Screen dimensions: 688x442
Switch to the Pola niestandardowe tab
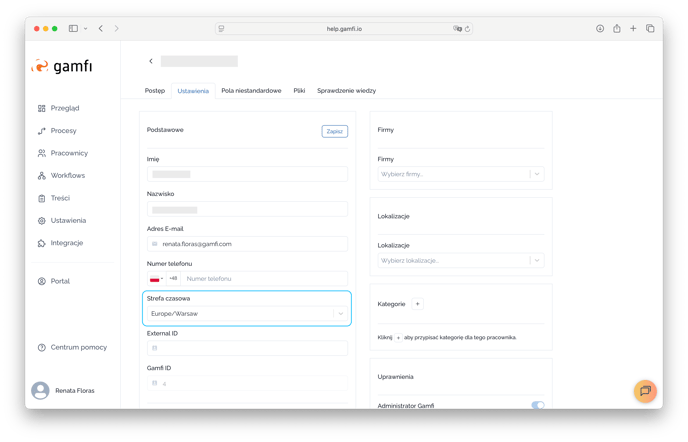[251, 91]
